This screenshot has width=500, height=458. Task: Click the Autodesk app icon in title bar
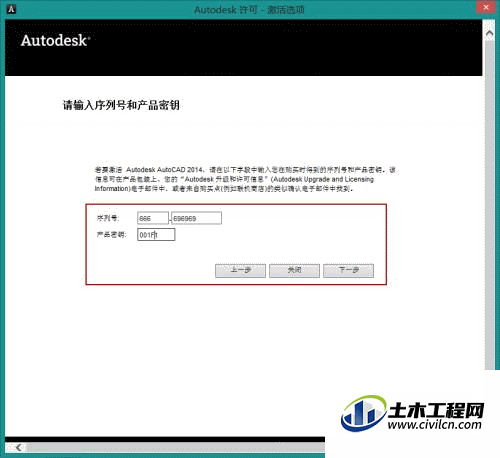[x=11, y=9]
